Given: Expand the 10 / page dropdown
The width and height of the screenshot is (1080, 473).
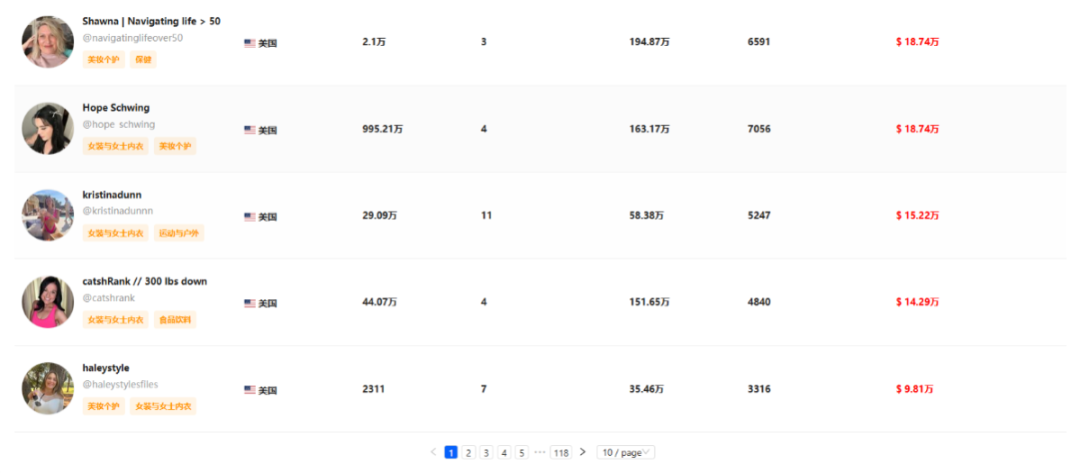Looking at the screenshot, I should click(625, 453).
